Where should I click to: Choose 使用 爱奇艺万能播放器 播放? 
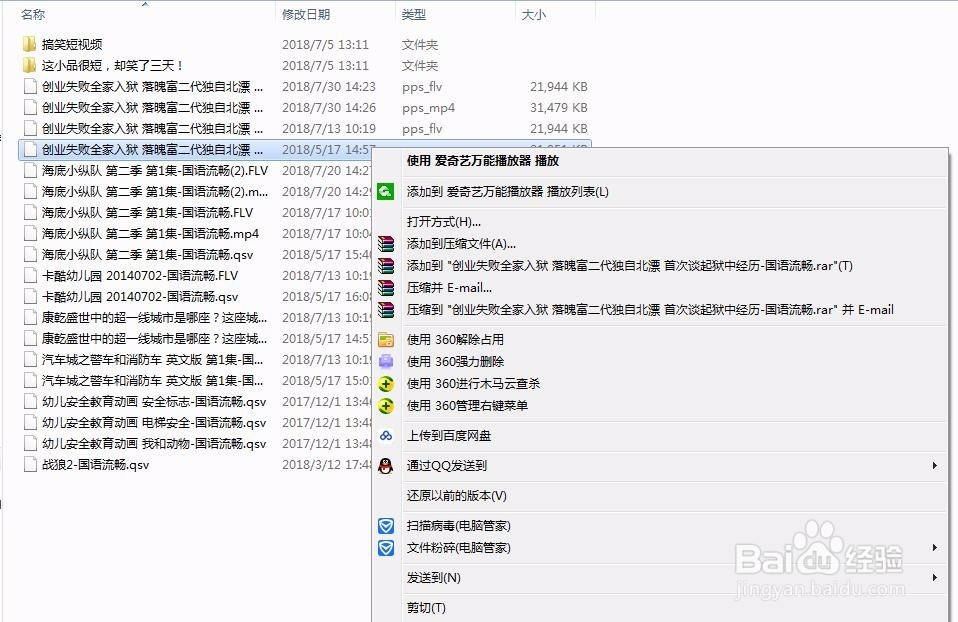[483, 161]
